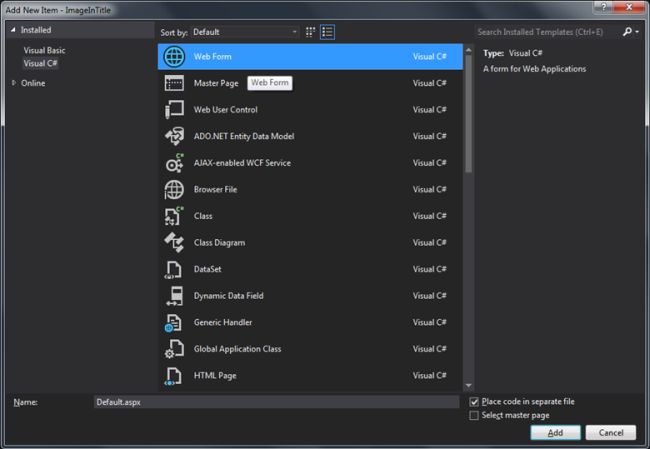The image size is (650, 449).
Task: Select the "Web User Control" row text
Action: coord(226,110)
